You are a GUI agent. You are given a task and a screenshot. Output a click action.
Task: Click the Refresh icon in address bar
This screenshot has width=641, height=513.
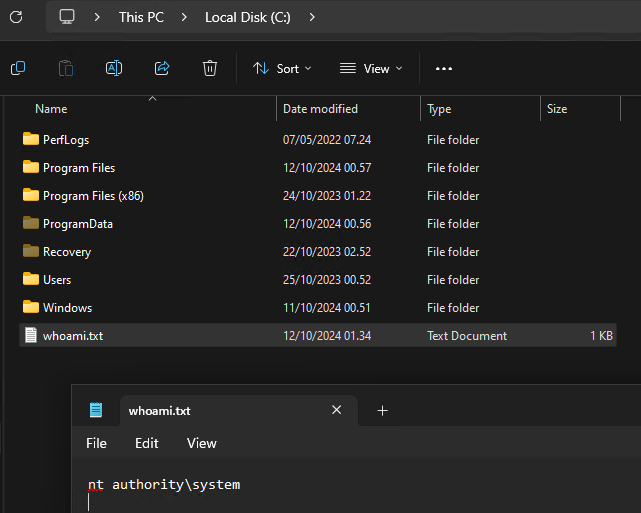(16, 17)
